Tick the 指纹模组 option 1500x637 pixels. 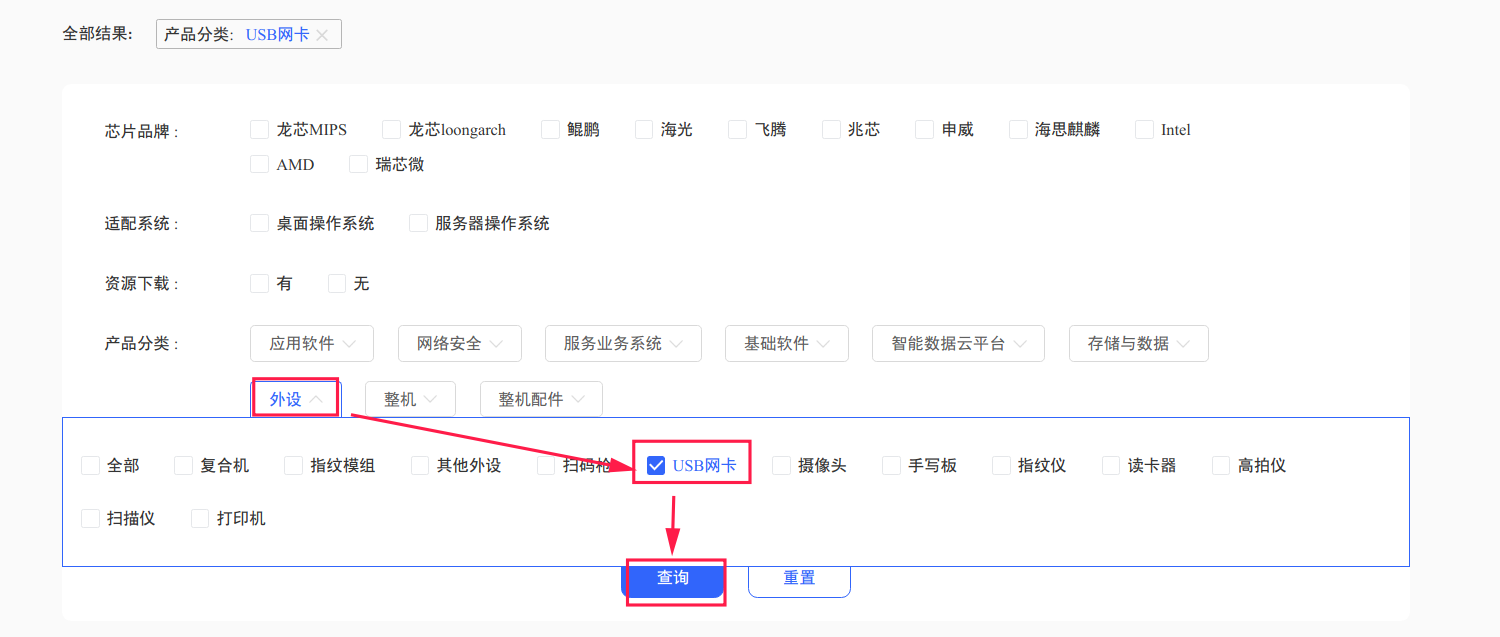(294, 465)
